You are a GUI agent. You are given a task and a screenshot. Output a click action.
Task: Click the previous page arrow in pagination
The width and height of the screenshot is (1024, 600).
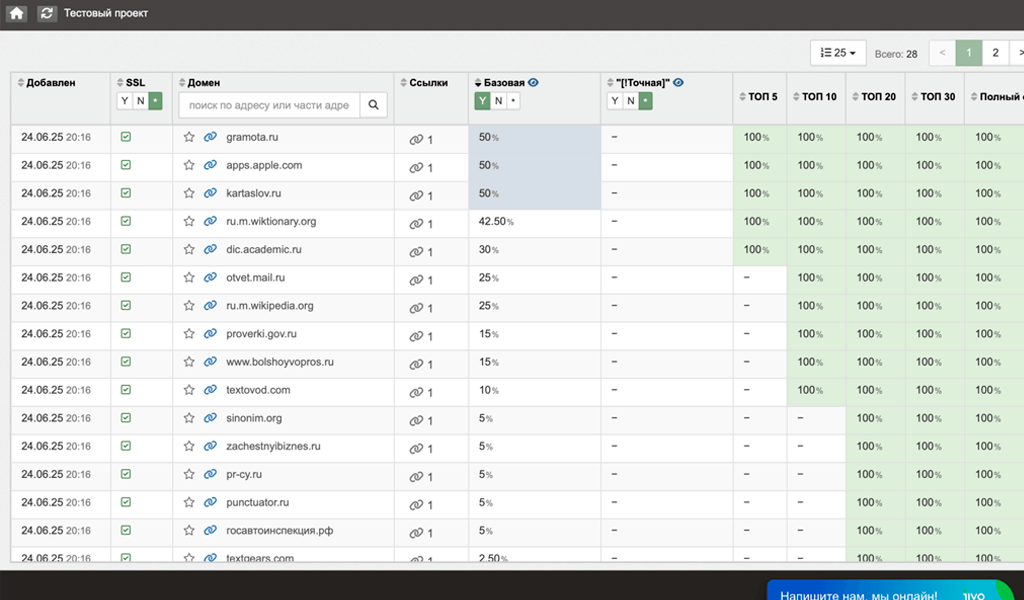coord(942,53)
